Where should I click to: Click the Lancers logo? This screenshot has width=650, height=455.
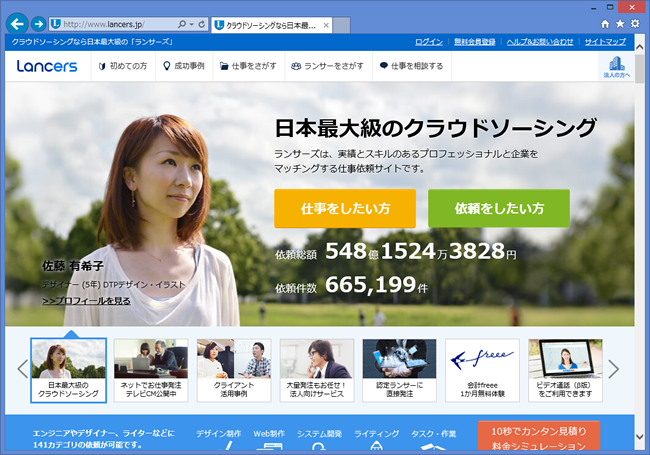(46, 66)
